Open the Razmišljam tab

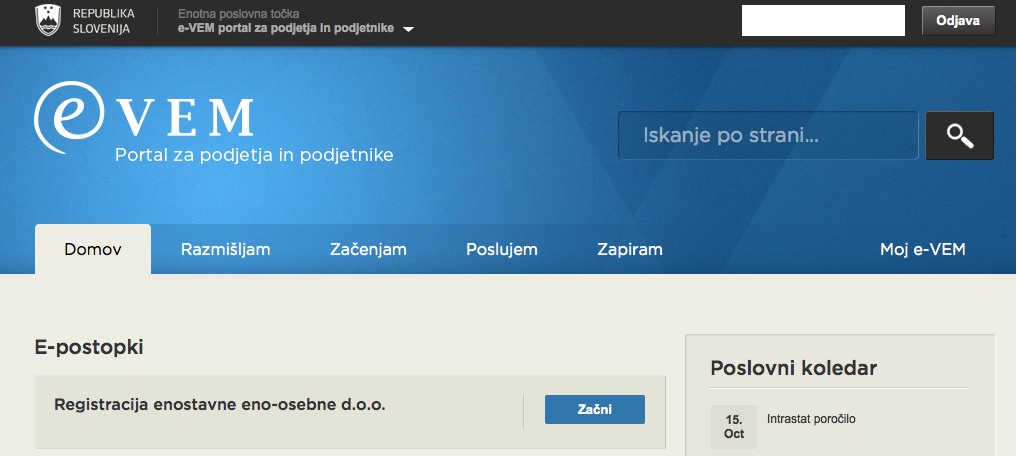[x=225, y=249]
